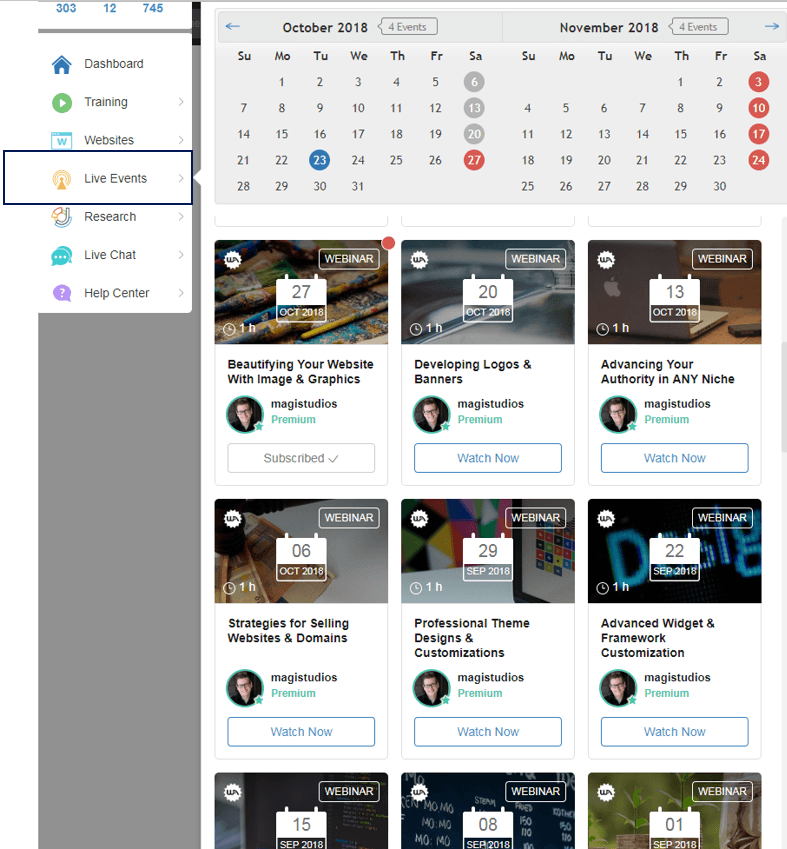Viewport: 787px width, 849px height.
Task: Expand the Websites submenu chevron
Action: click(181, 140)
